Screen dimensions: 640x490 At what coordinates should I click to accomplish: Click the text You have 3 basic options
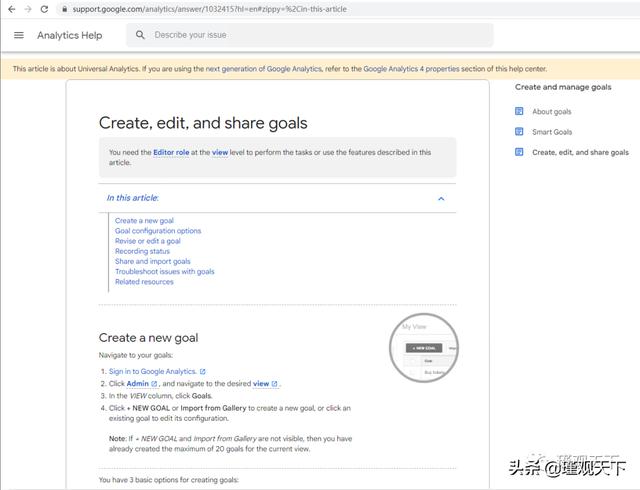coord(169,480)
